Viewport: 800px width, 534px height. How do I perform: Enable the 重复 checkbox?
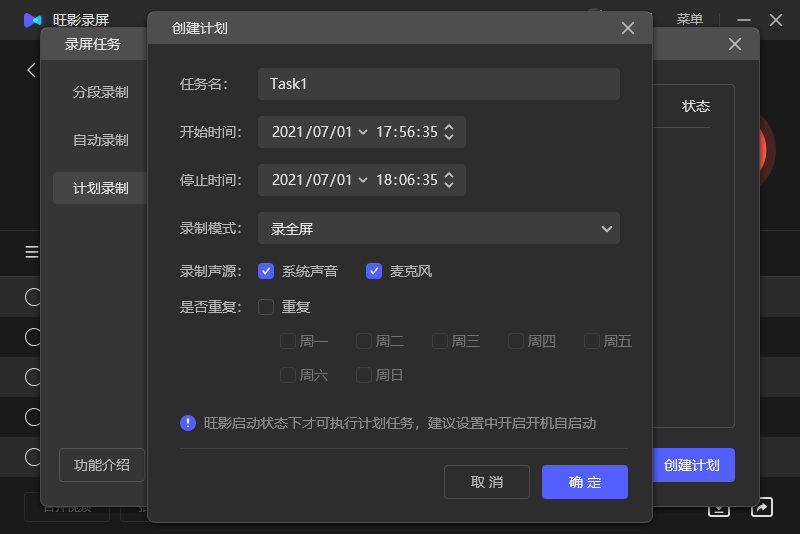(x=266, y=307)
